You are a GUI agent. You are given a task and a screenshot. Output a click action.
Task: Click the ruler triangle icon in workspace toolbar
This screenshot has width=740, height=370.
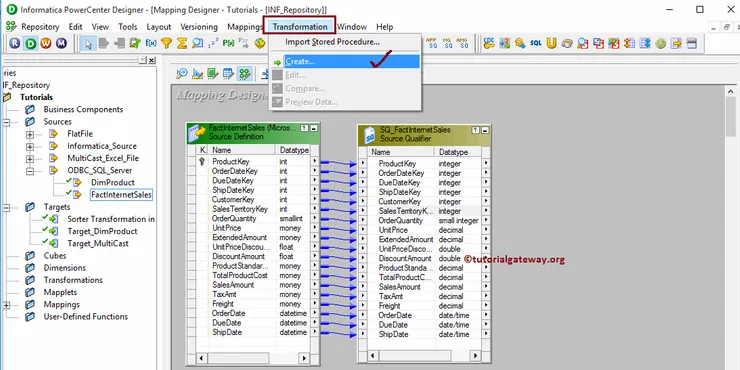pos(197,74)
